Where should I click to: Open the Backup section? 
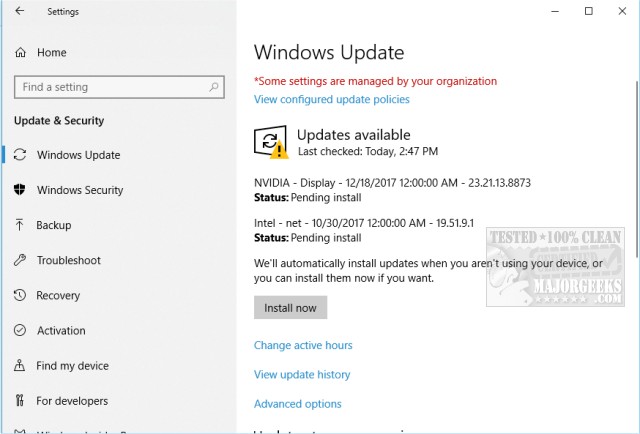pyautogui.click(x=53, y=225)
